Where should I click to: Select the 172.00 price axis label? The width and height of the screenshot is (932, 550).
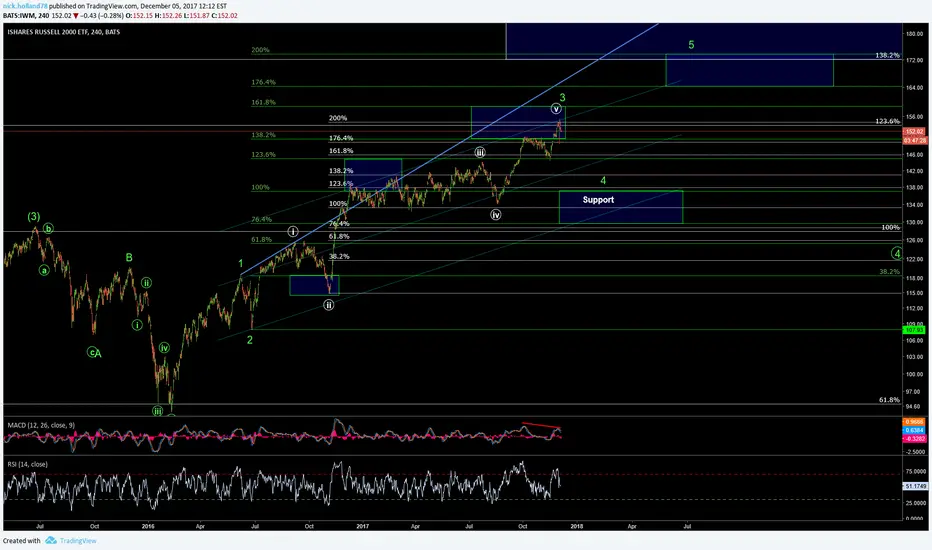914,61
